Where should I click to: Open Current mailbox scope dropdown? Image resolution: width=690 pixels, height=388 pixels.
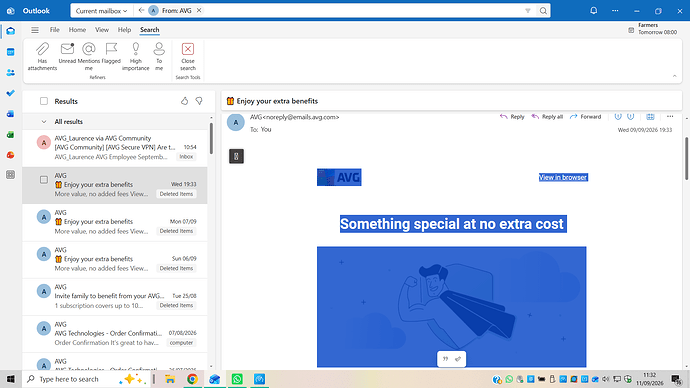[x=101, y=11]
